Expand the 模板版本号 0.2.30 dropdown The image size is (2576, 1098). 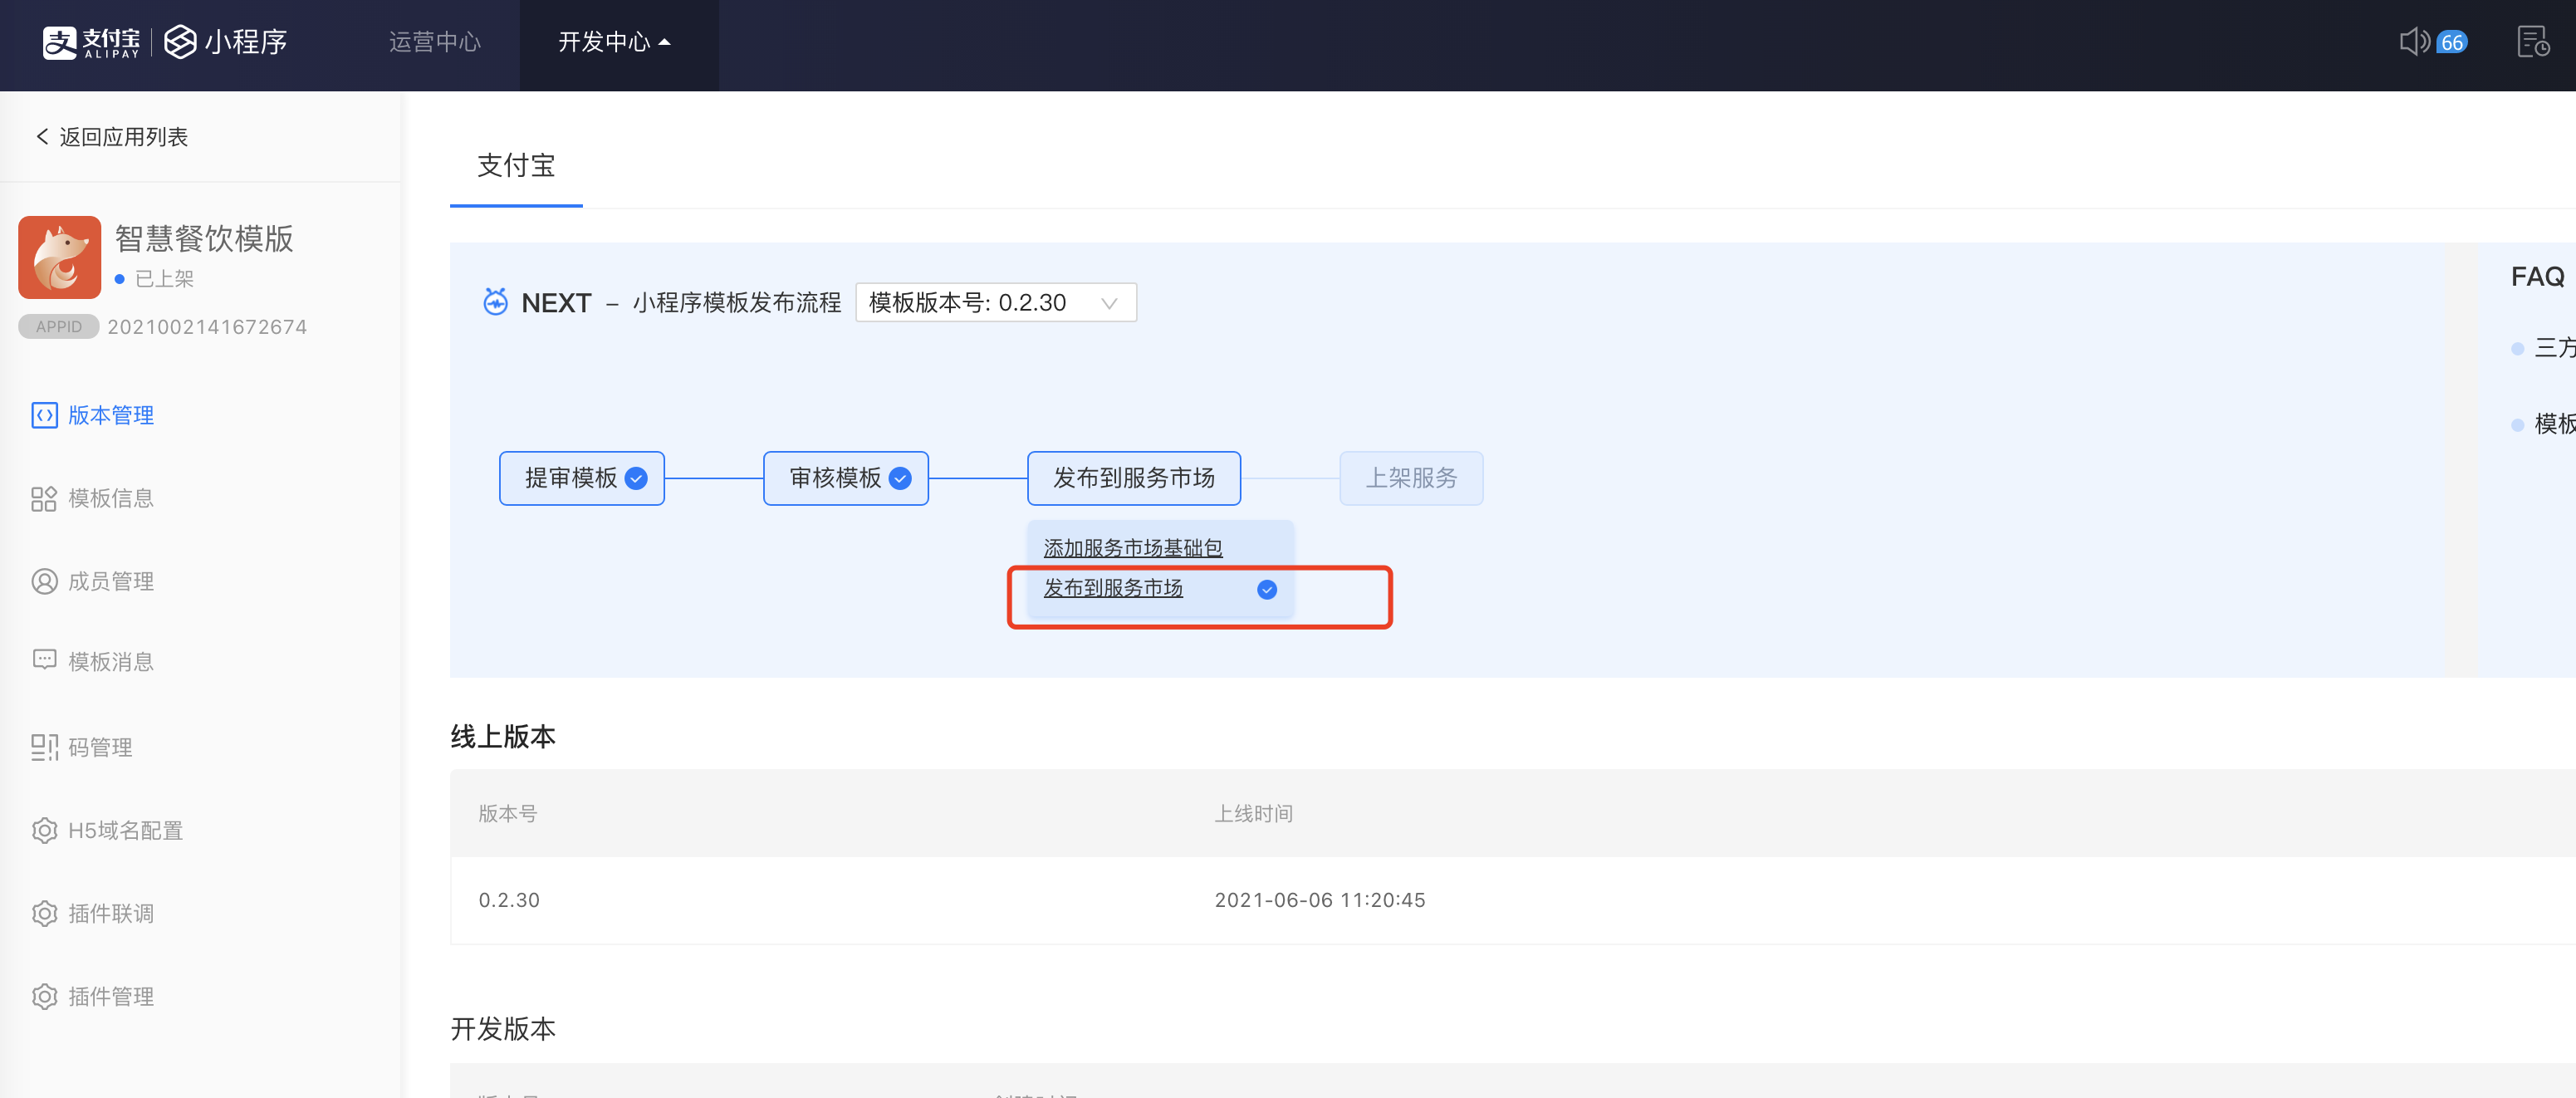pos(995,303)
